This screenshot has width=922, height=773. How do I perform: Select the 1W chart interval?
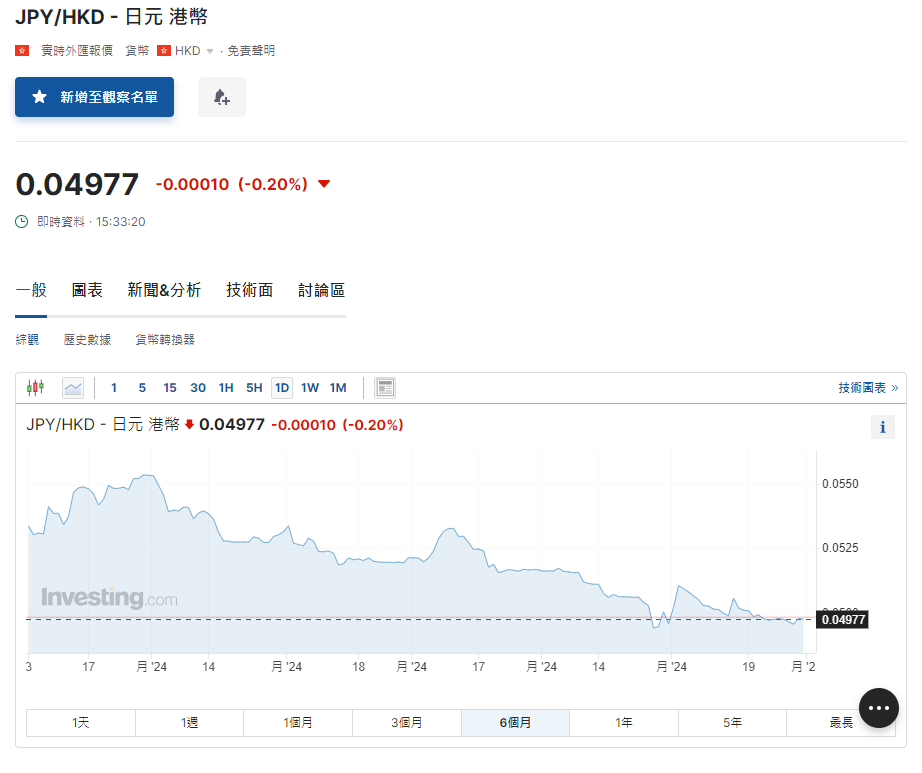[310, 388]
